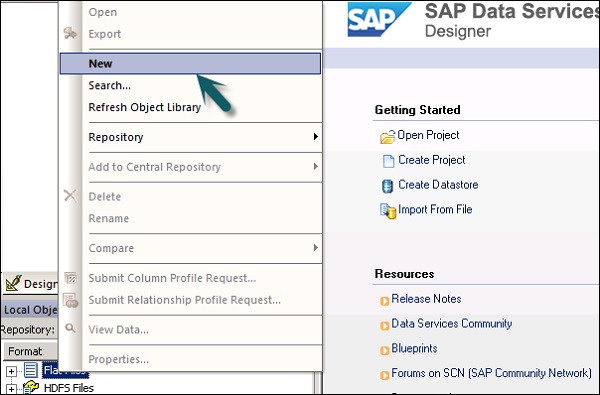600x395 pixels.
Task: Click the Create Project link
Action: click(x=432, y=160)
